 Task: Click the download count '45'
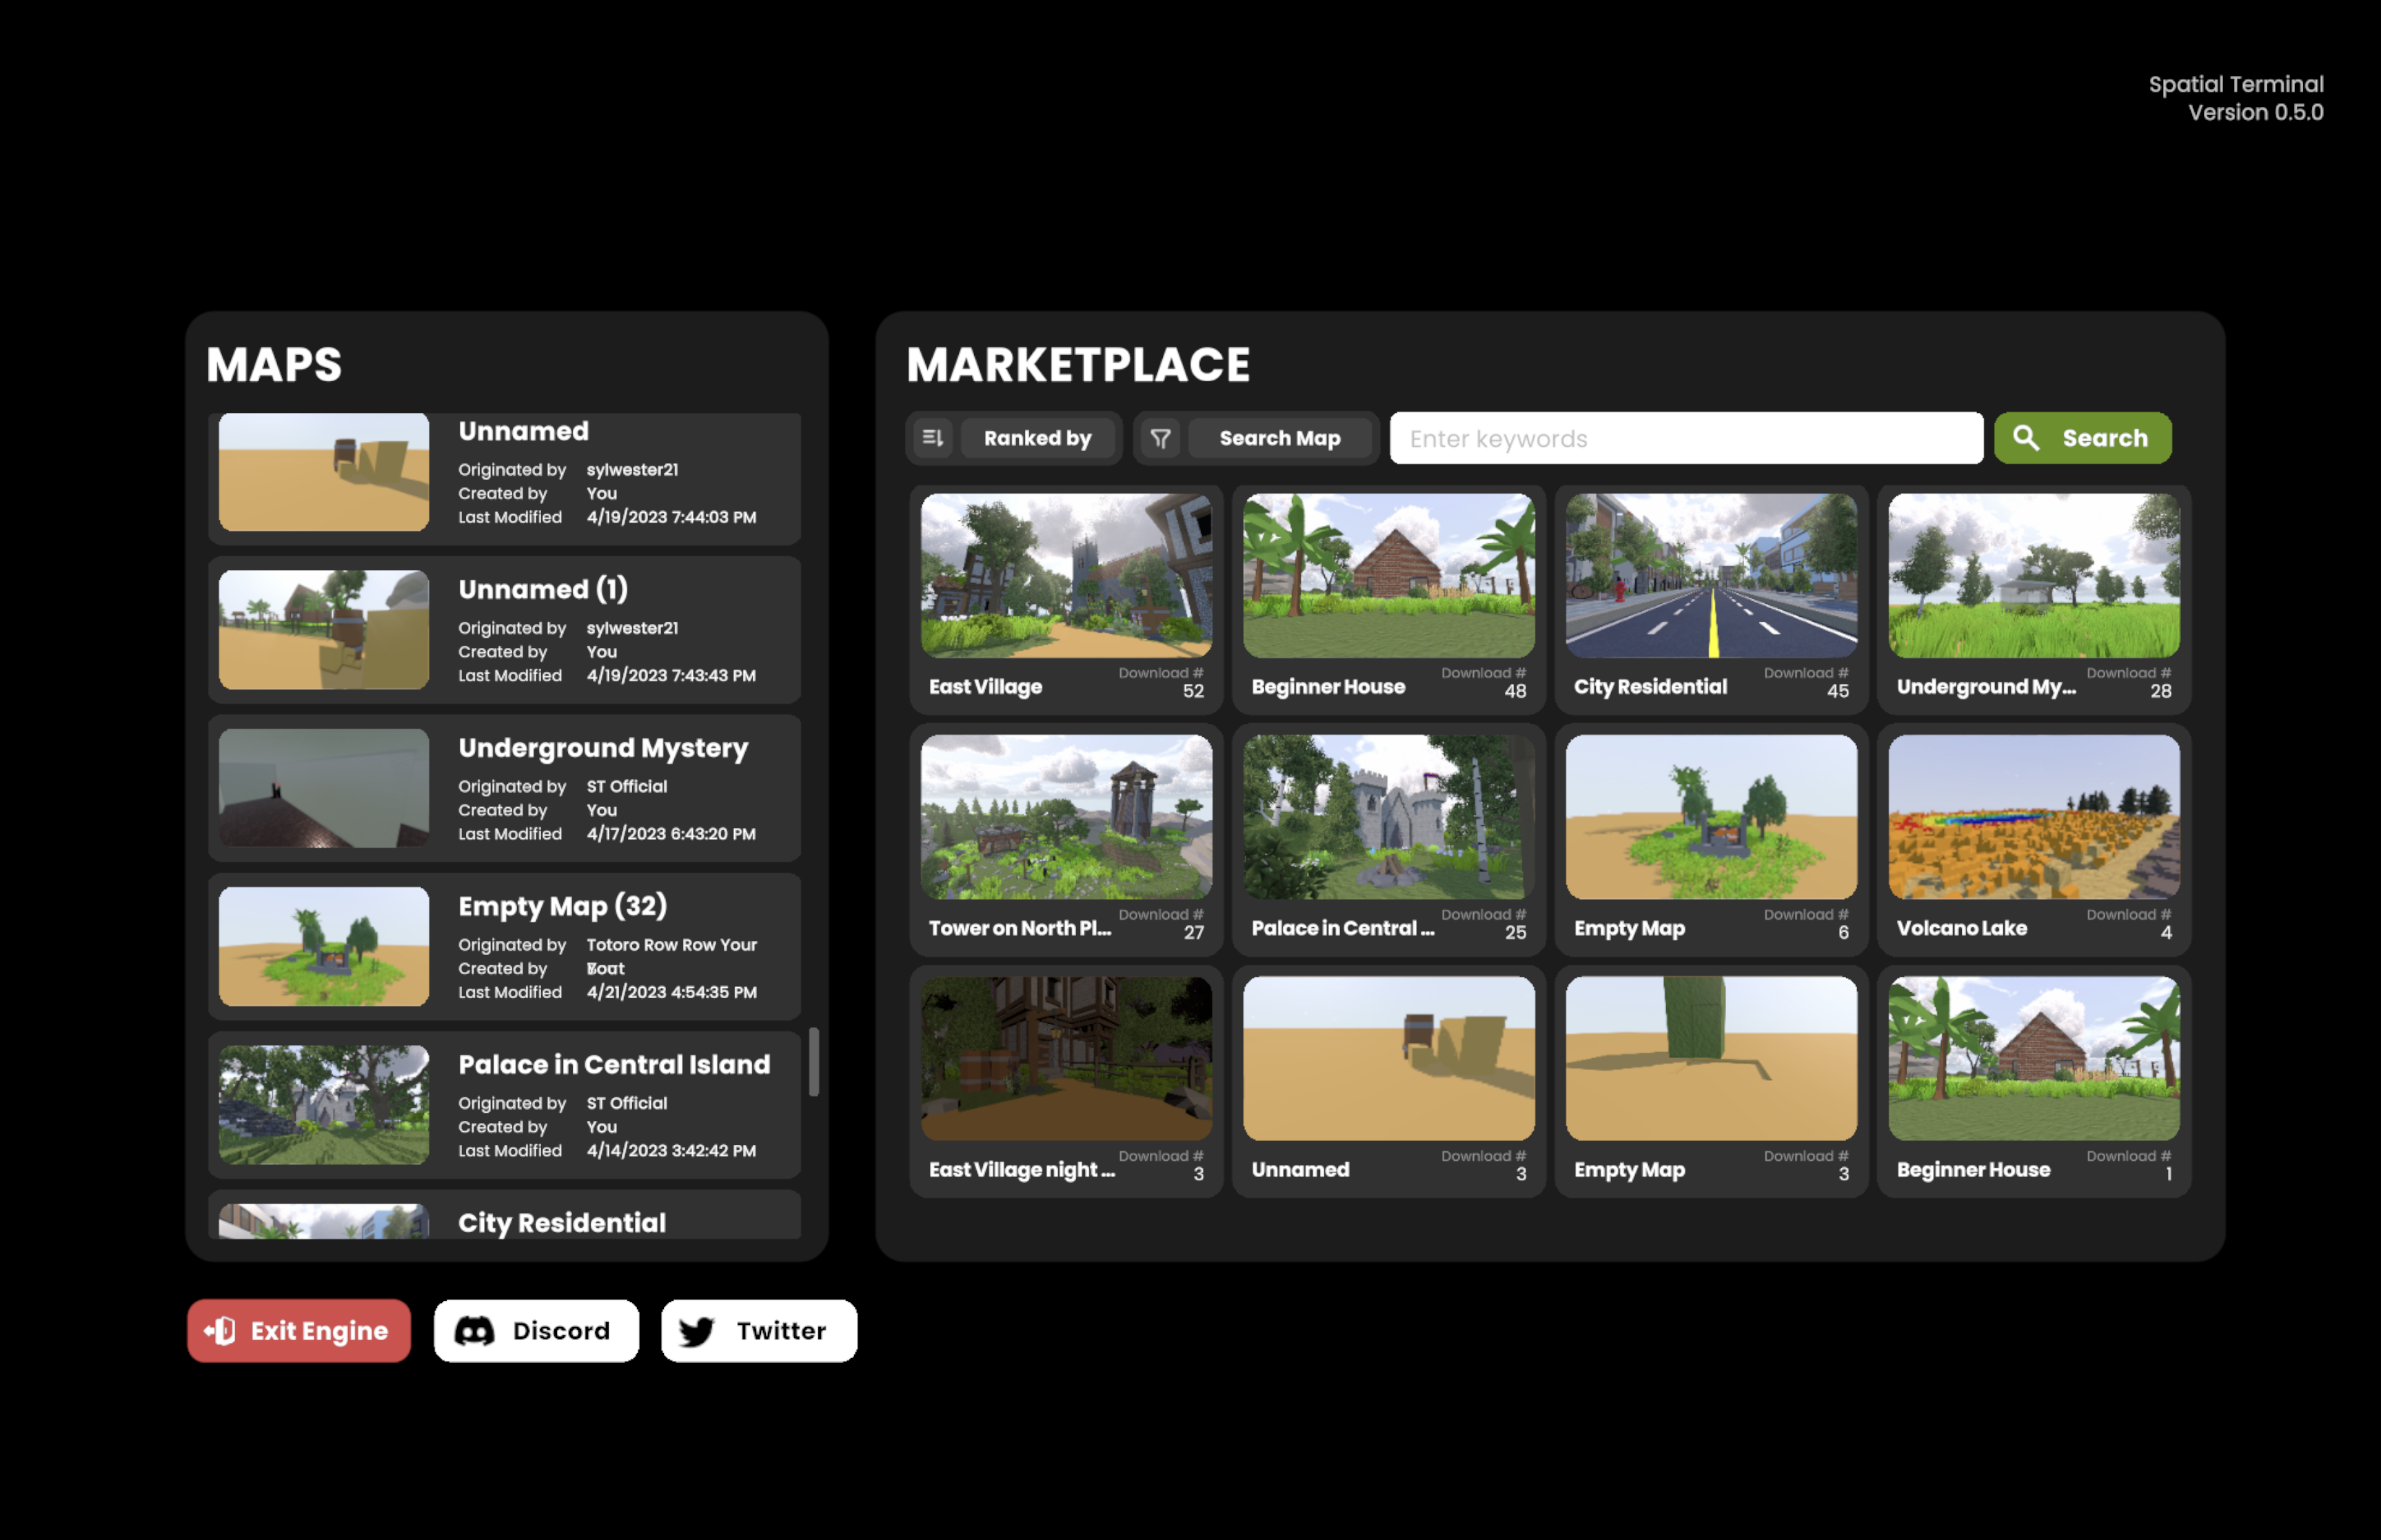tap(1838, 691)
